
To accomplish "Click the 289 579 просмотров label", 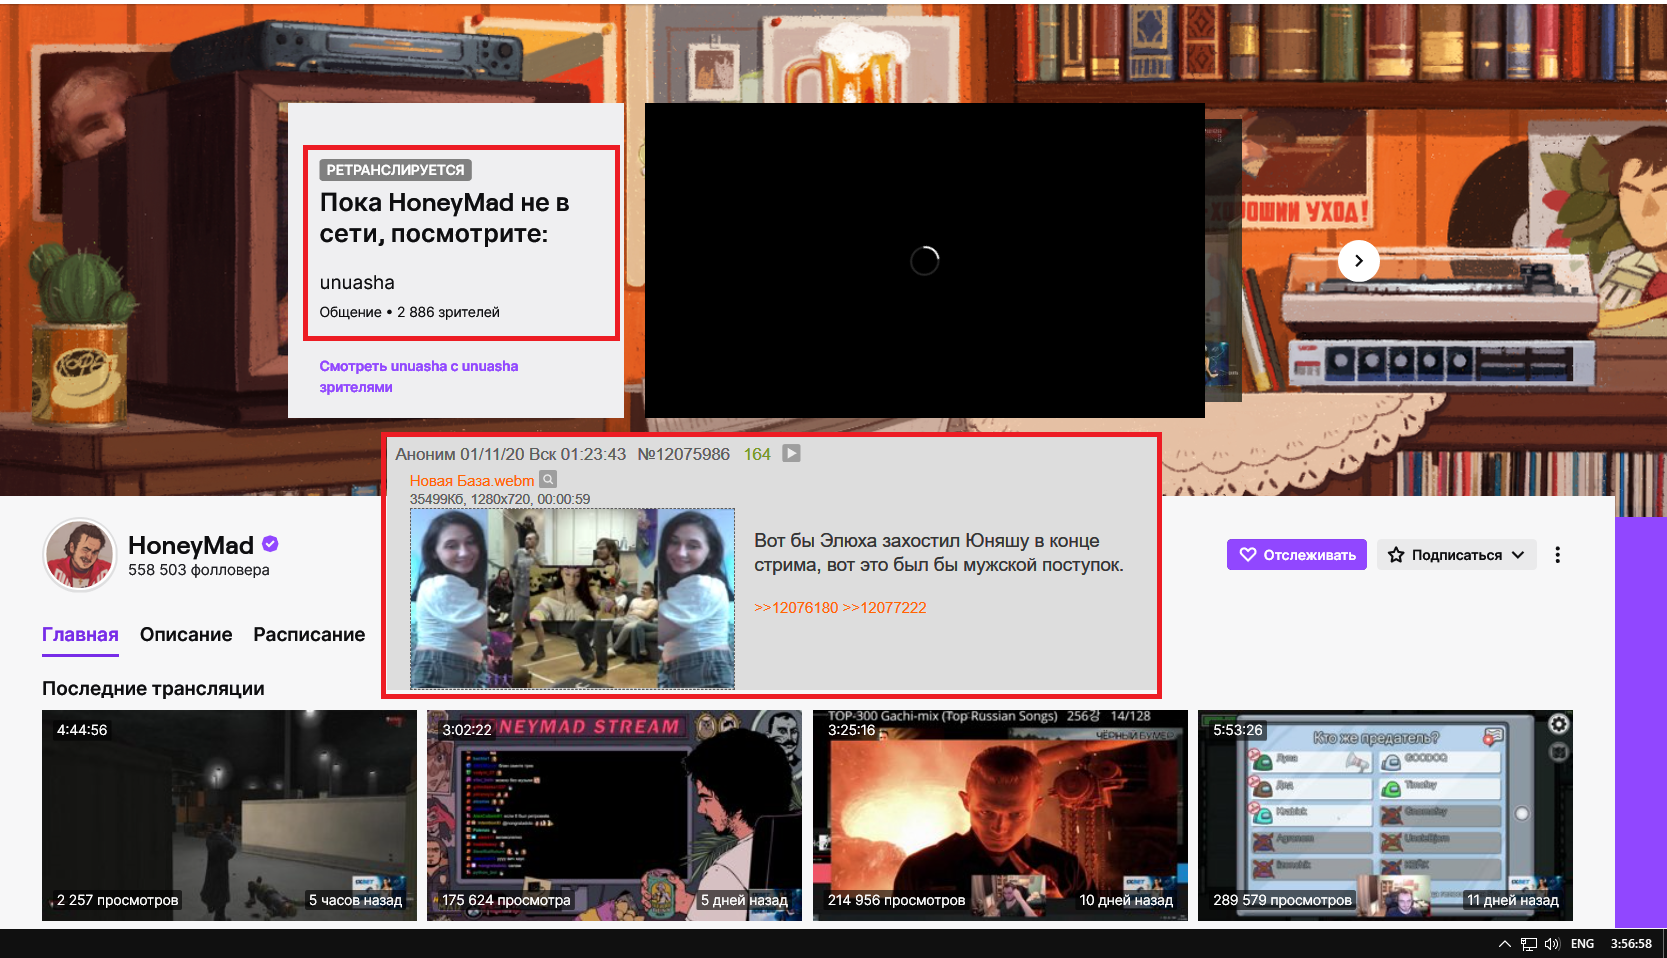I will coord(1282,900).
